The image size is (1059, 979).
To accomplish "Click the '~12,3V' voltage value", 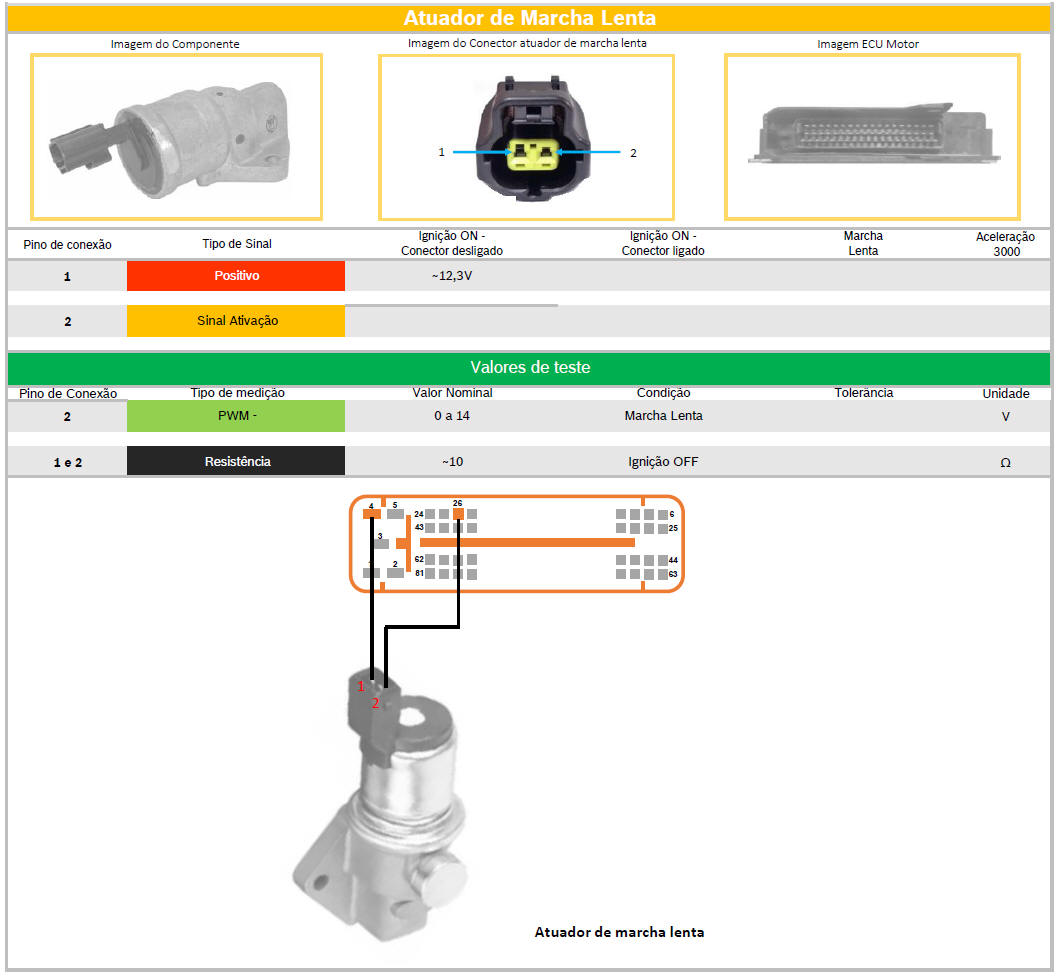I will 451,275.
